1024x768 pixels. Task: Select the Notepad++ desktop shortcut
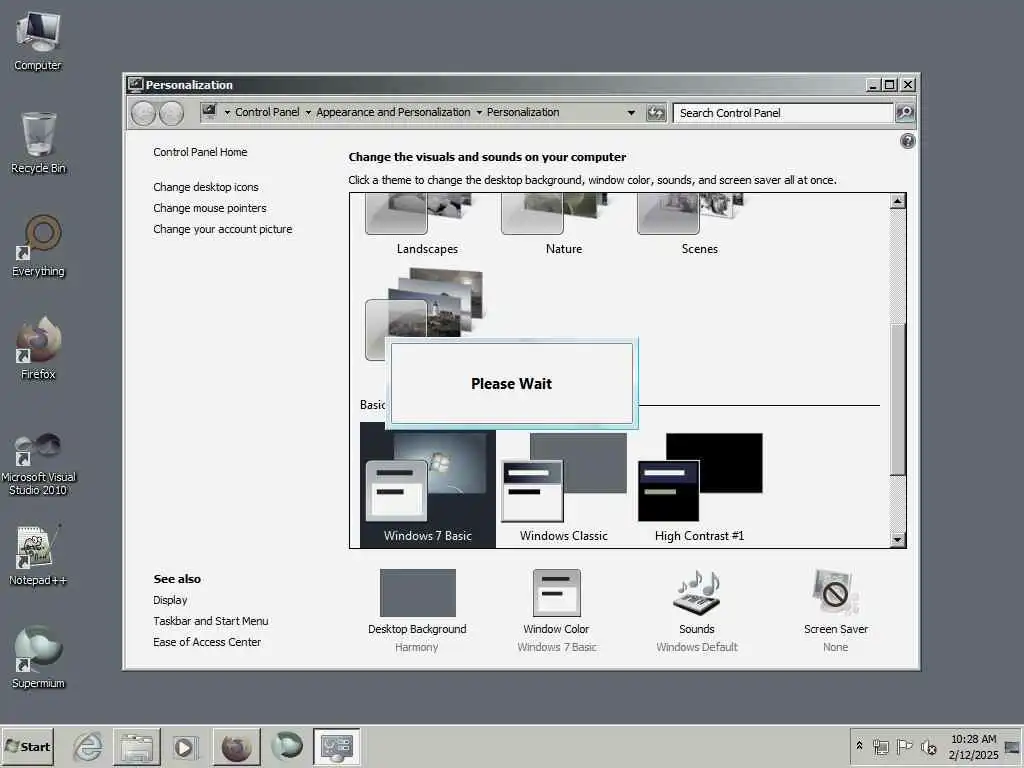tap(38, 555)
